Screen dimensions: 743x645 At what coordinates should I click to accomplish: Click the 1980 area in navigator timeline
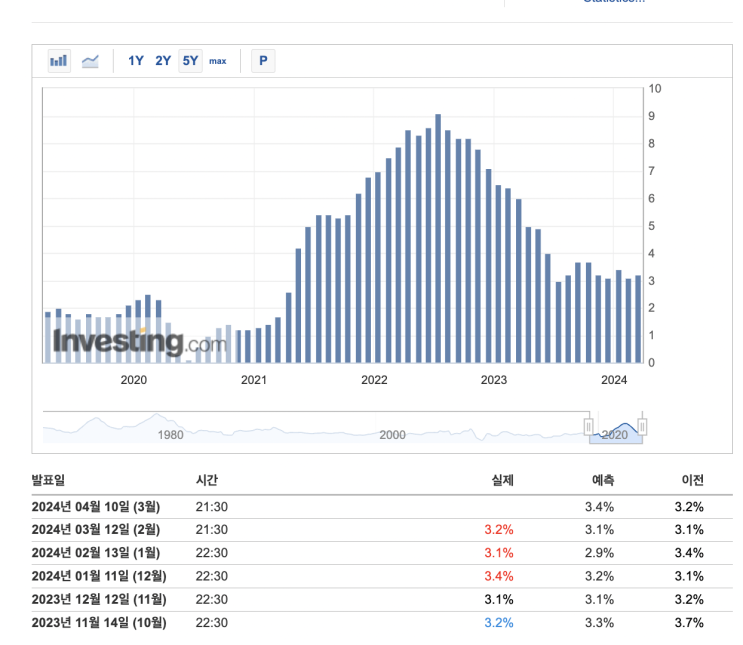171,435
